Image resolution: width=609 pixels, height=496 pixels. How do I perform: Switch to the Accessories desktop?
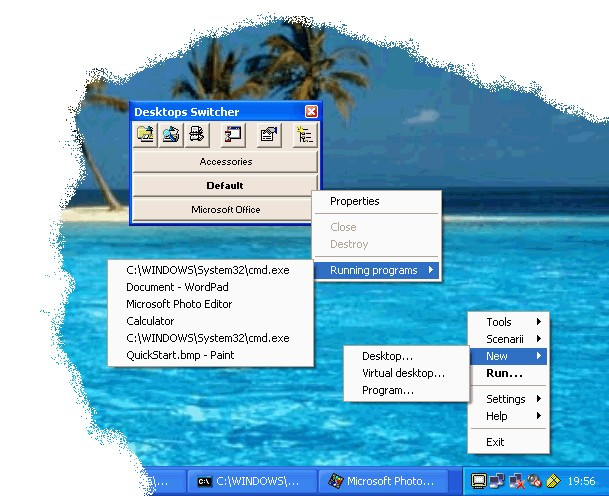pyautogui.click(x=225, y=162)
